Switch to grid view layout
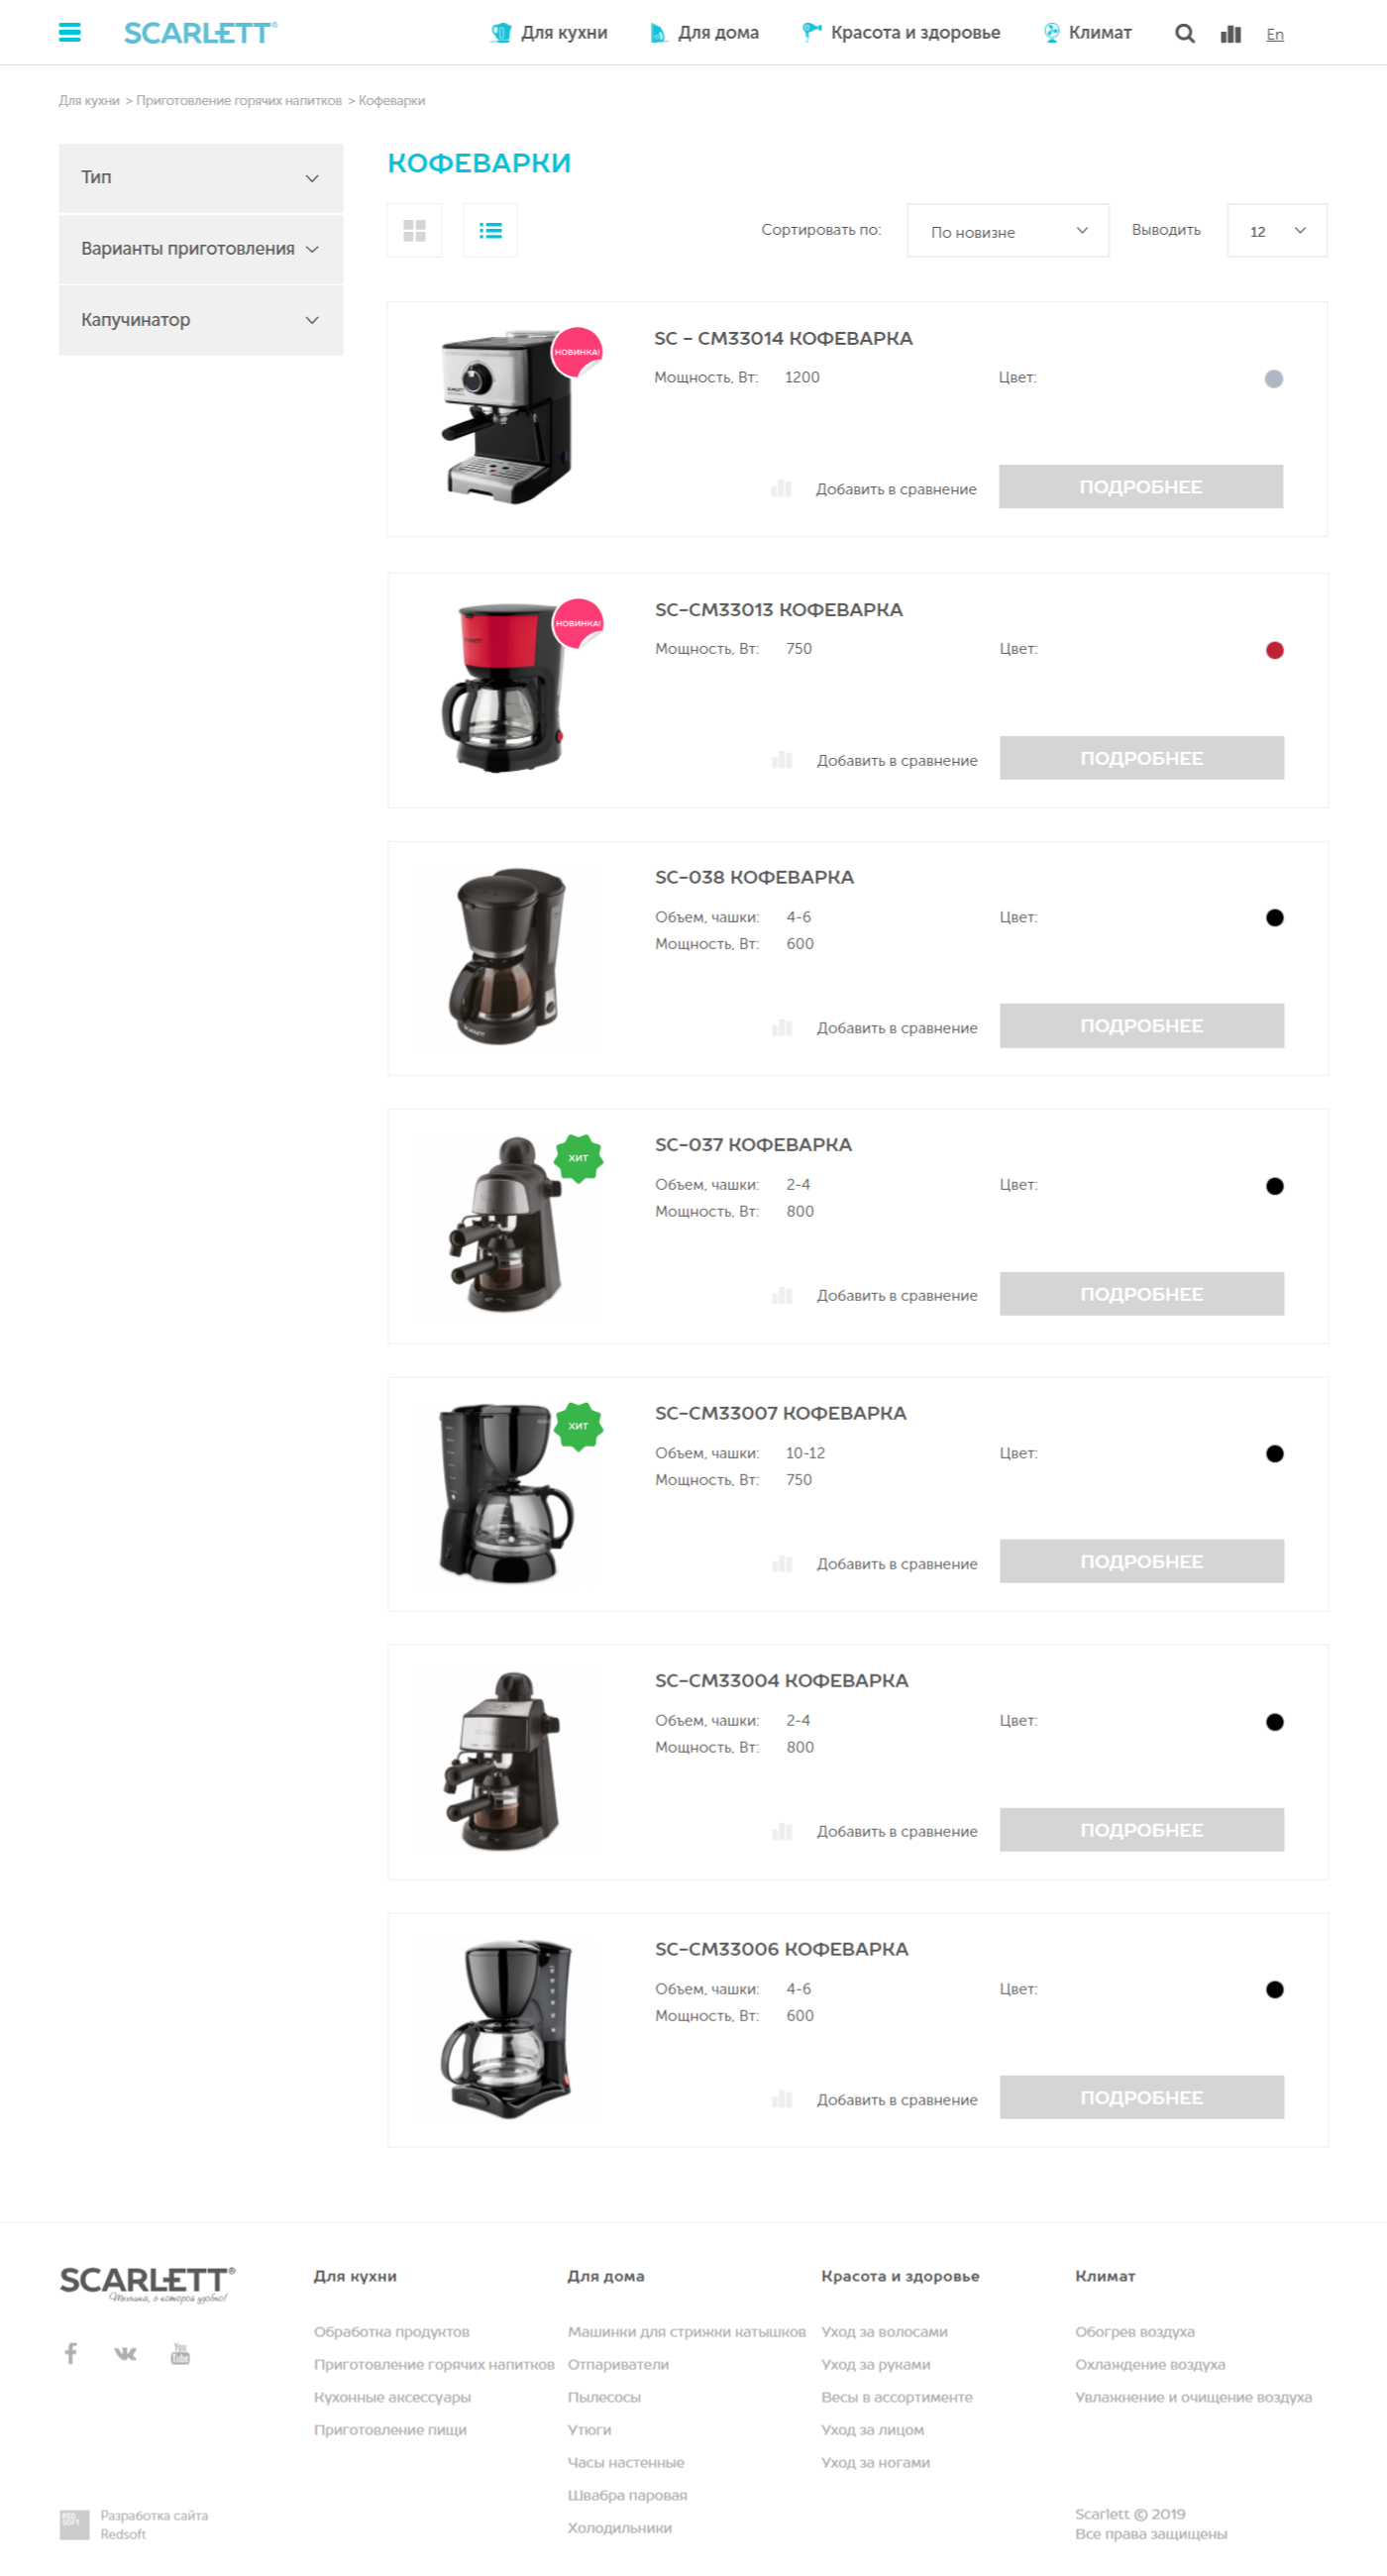Image resolution: width=1387 pixels, height=2576 pixels. click(415, 231)
